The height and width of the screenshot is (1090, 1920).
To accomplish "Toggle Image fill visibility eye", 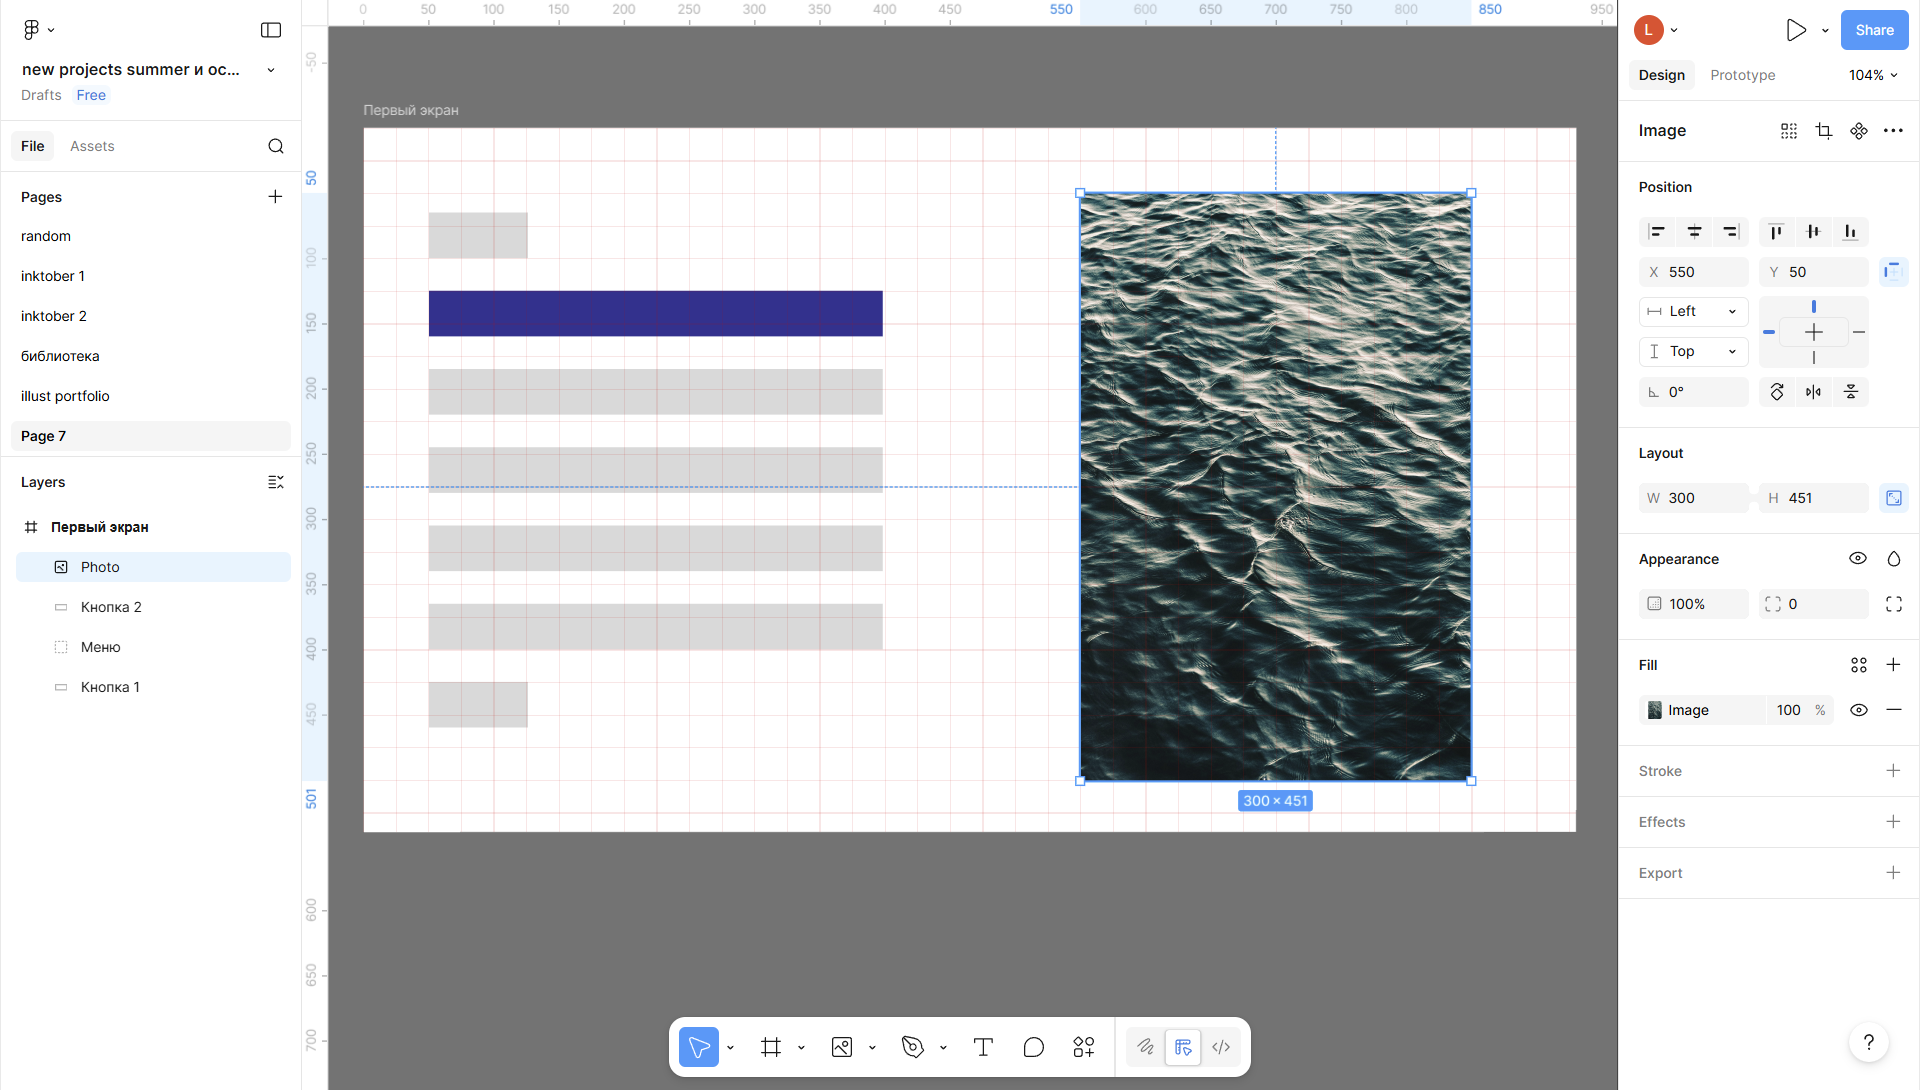I will pyautogui.click(x=1858, y=710).
